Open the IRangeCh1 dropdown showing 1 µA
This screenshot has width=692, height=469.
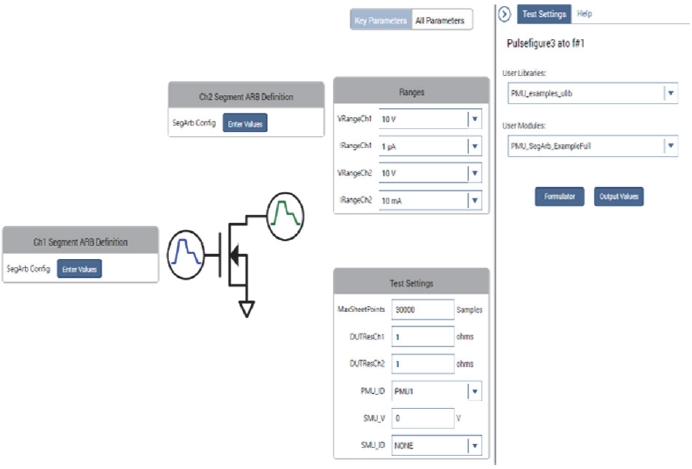coord(430,146)
